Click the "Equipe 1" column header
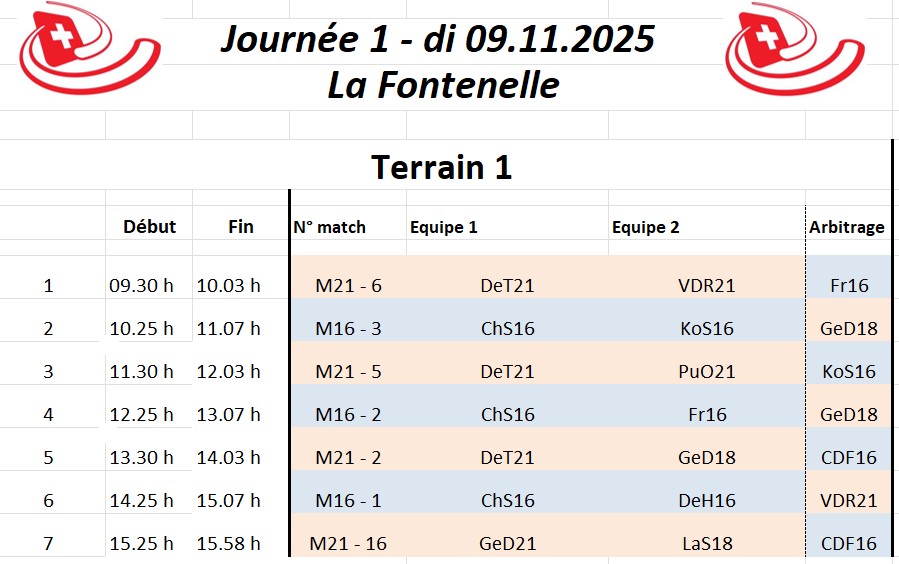The height and width of the screenshot is (564, 899). pyautogui.click(x=443, y=227)
